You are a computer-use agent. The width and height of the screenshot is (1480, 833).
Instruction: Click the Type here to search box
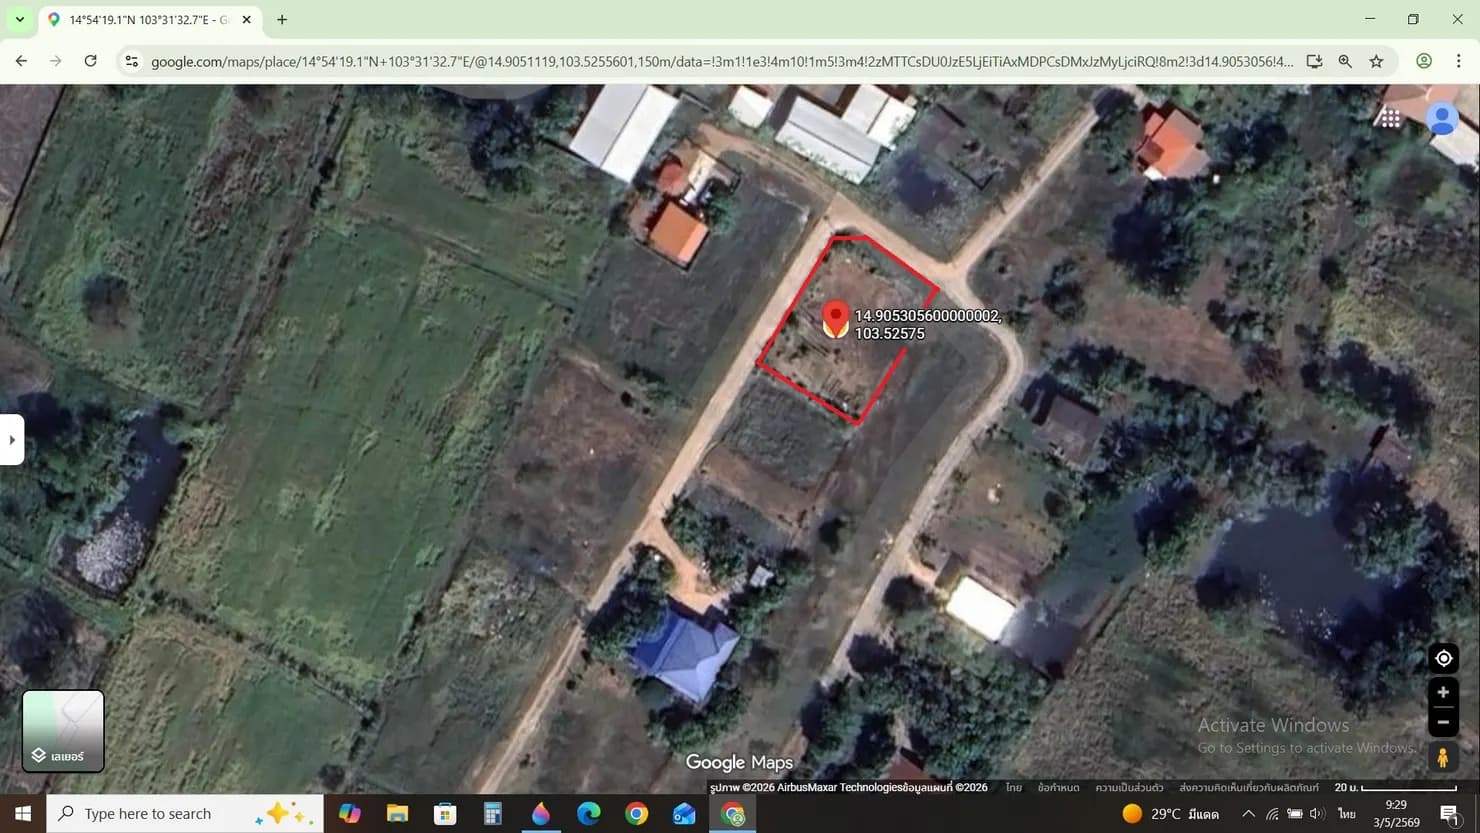185,814
